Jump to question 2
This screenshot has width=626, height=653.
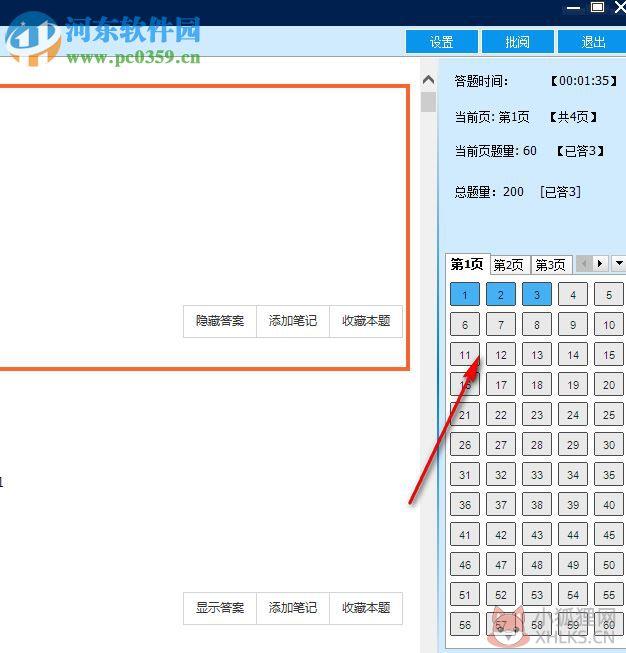501,295
